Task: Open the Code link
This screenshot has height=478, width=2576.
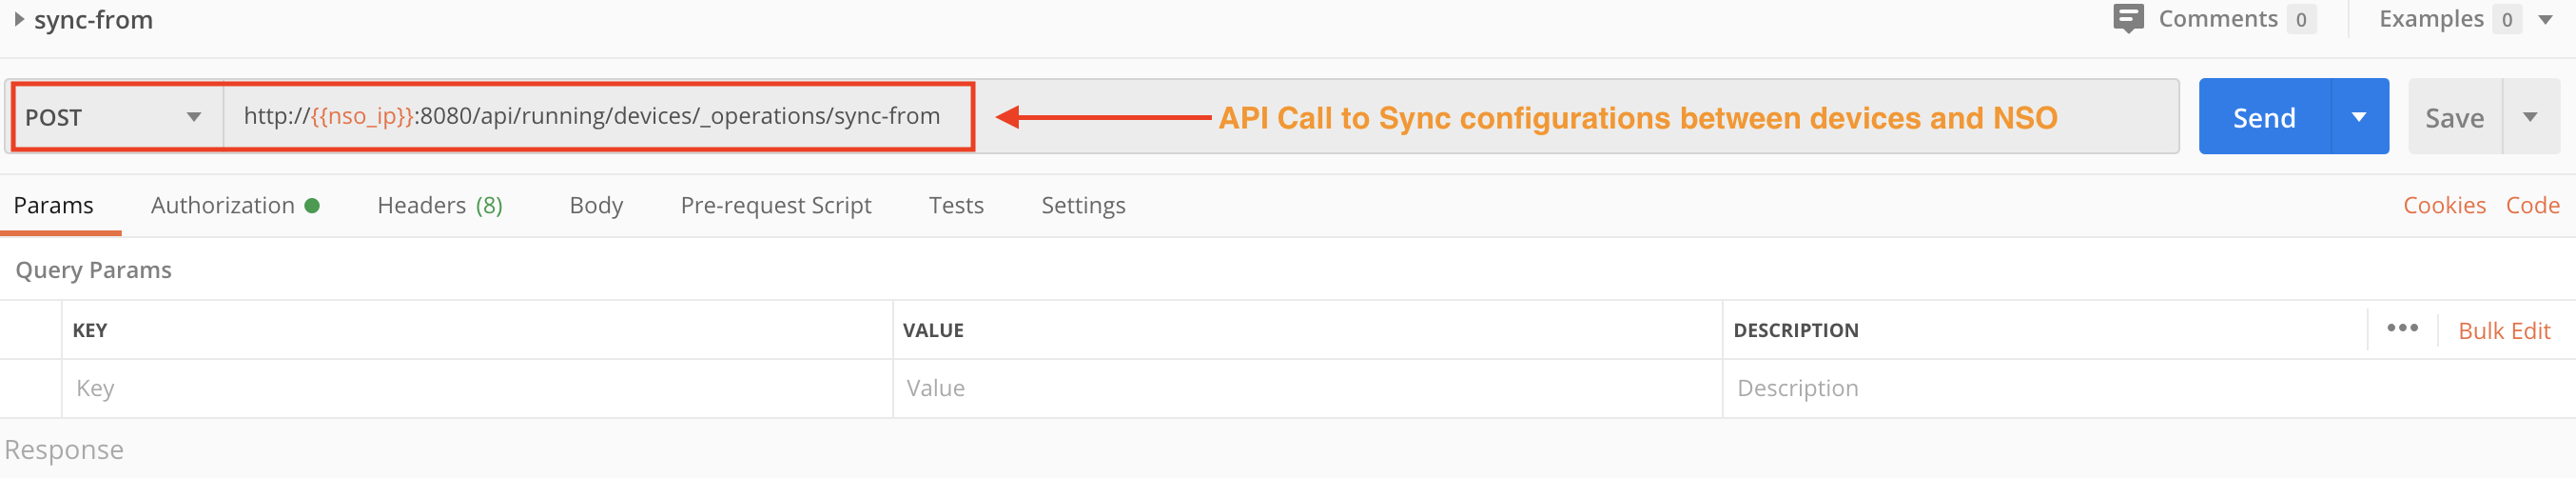Action: tap(2532, 205)
